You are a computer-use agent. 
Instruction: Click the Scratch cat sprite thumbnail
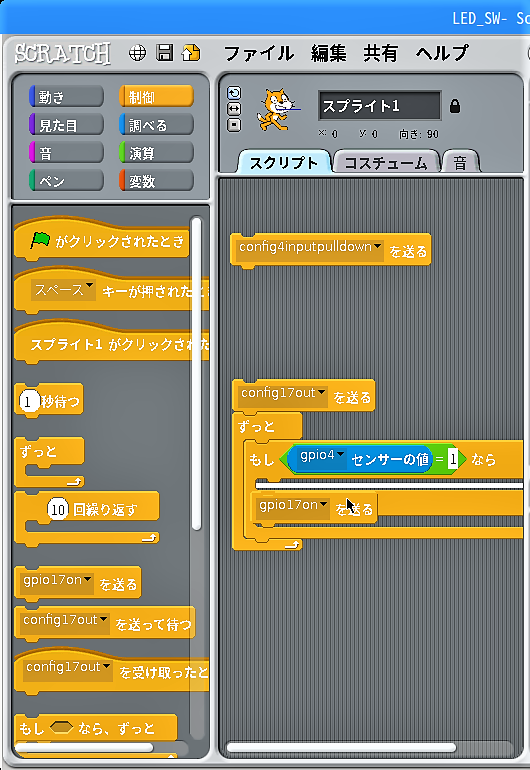coord(278,109)
